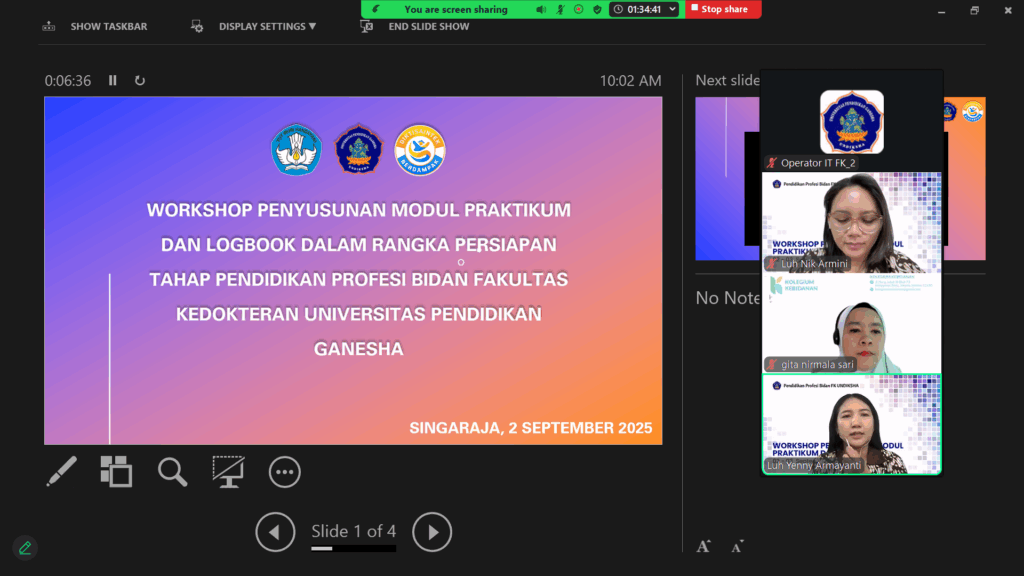The width and height of the screenshot is (1024, 576).
Task: Select Luh Nik Armini video tile
Action: (x=852, y=222)
